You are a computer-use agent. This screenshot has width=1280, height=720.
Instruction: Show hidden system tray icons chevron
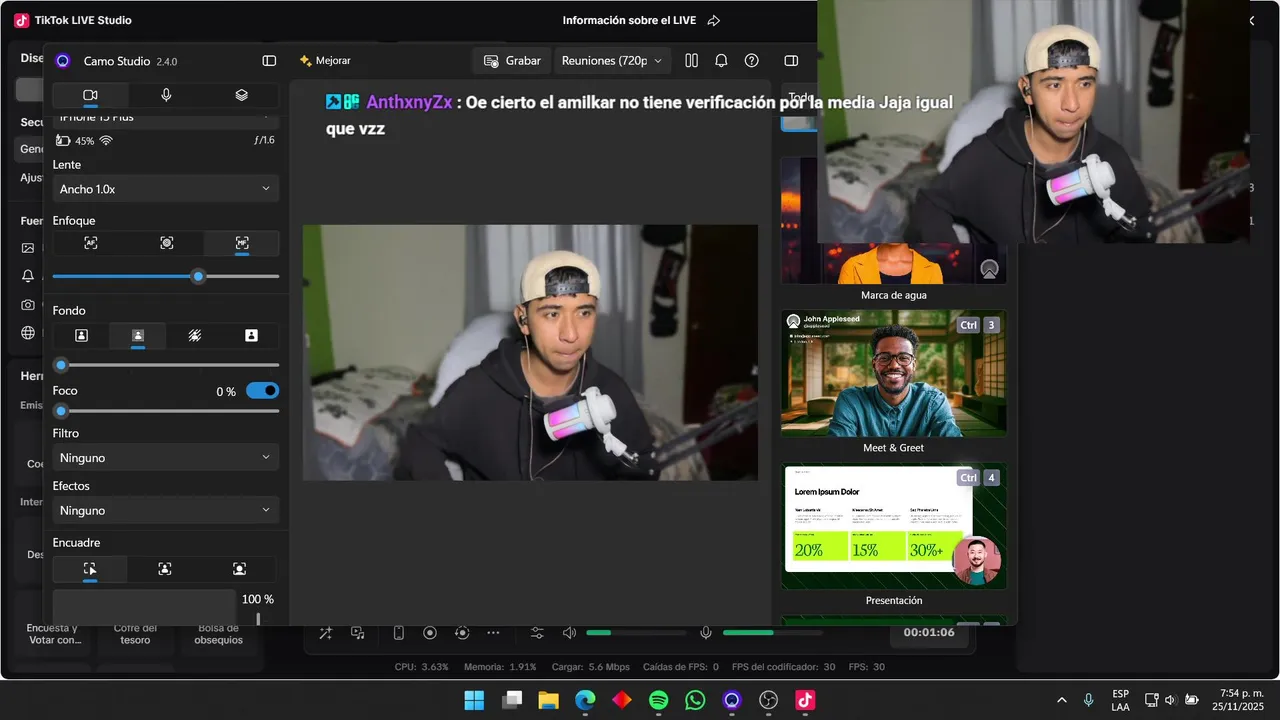coord(1061,700)
